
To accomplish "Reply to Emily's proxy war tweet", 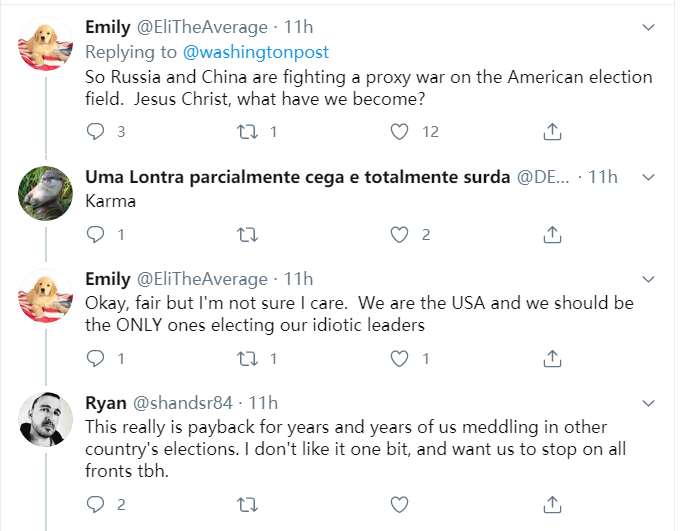I will pyautogui.click(x=96, y=131).
